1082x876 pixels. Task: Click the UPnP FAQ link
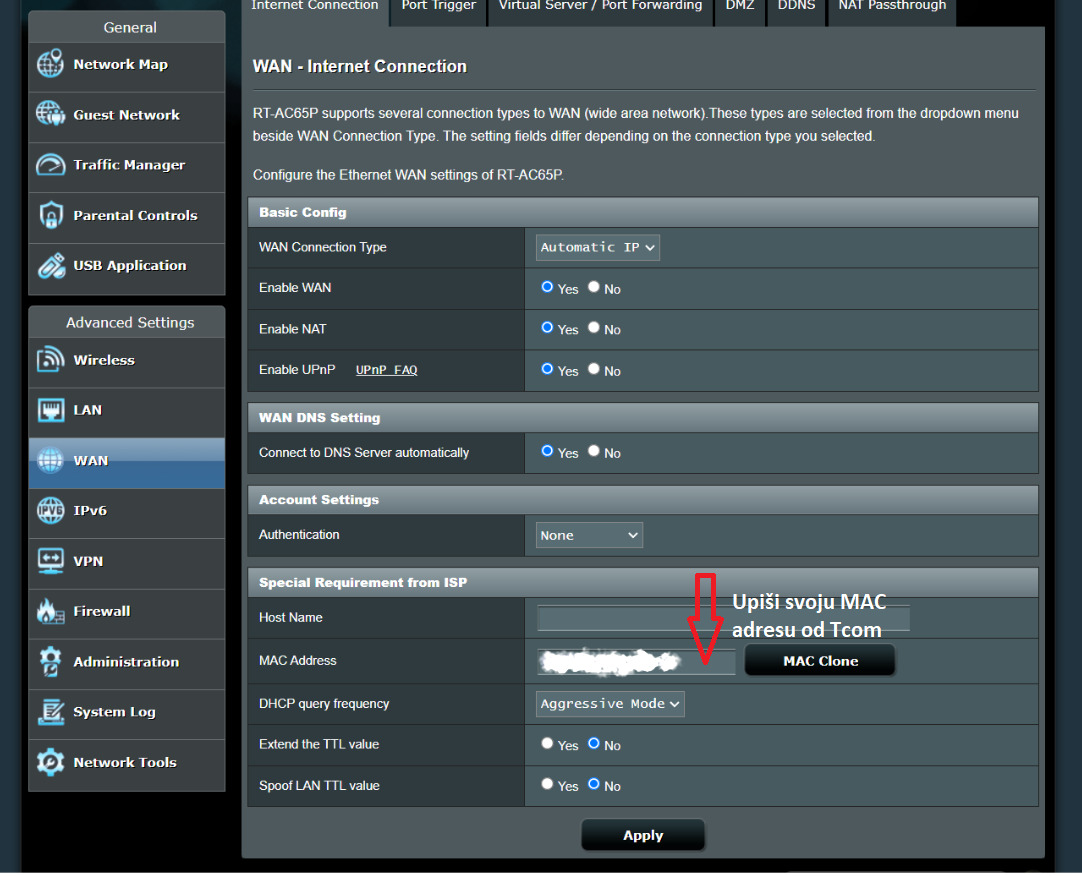386,370
